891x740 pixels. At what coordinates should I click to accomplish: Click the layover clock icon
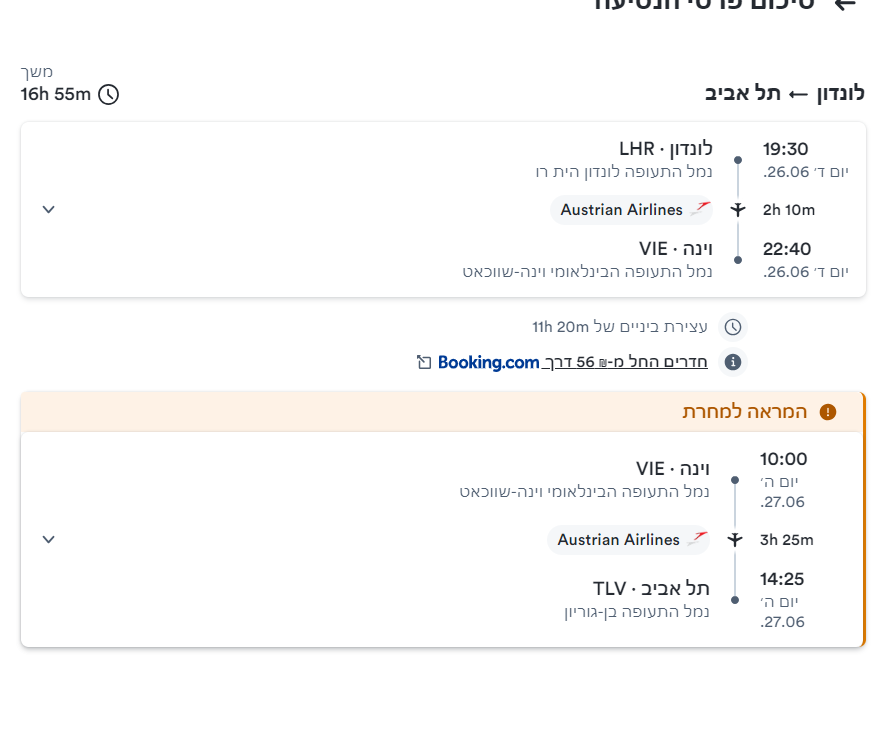point(733,327)
